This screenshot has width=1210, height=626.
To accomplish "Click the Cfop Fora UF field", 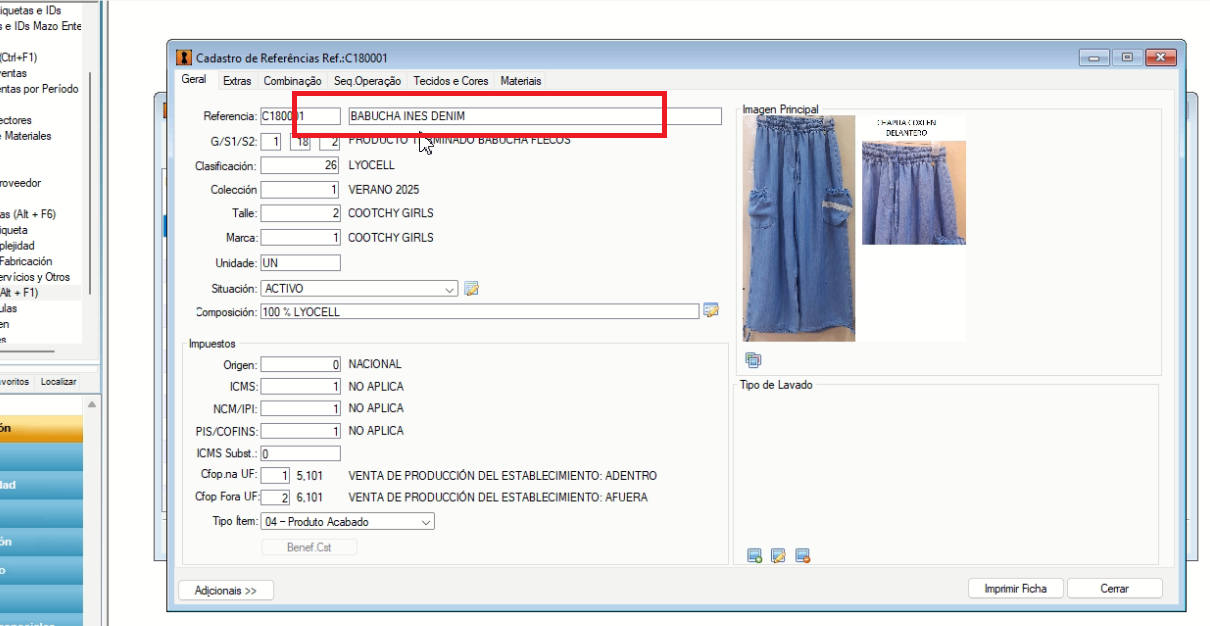I will point(276,498).
